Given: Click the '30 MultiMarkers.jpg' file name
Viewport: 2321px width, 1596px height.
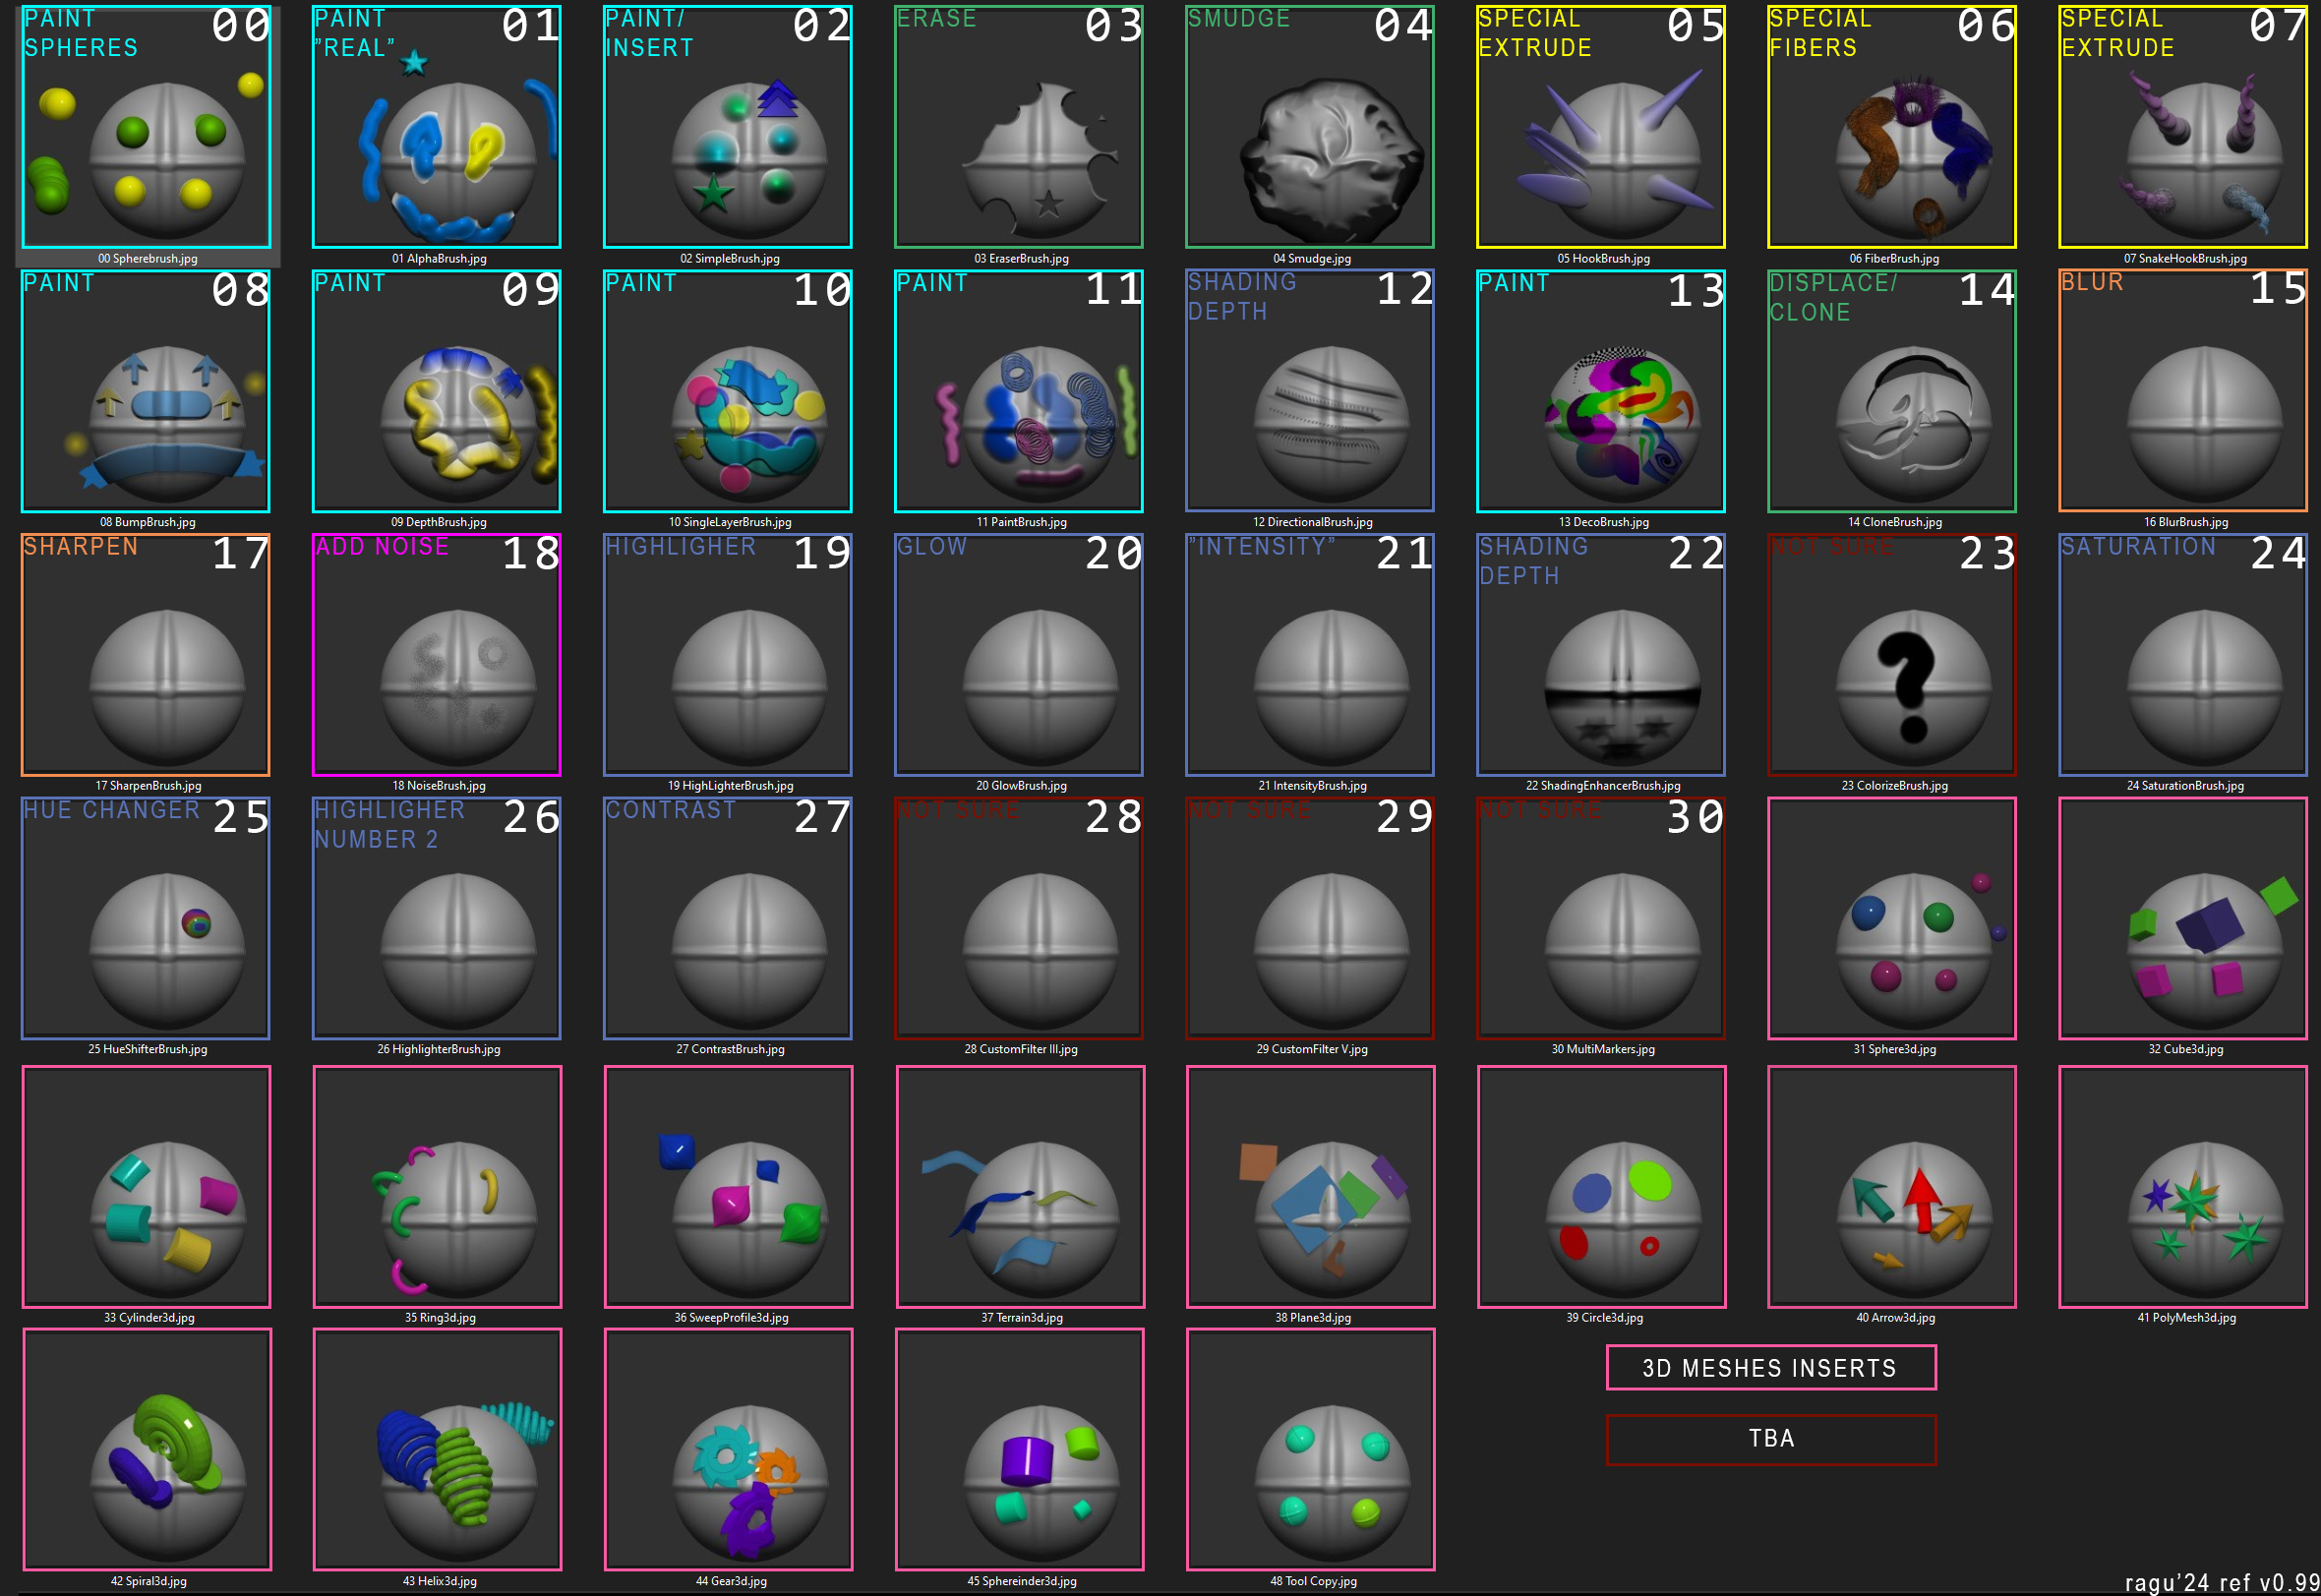Looking at the screenshot, I should coord(1602,1049).
